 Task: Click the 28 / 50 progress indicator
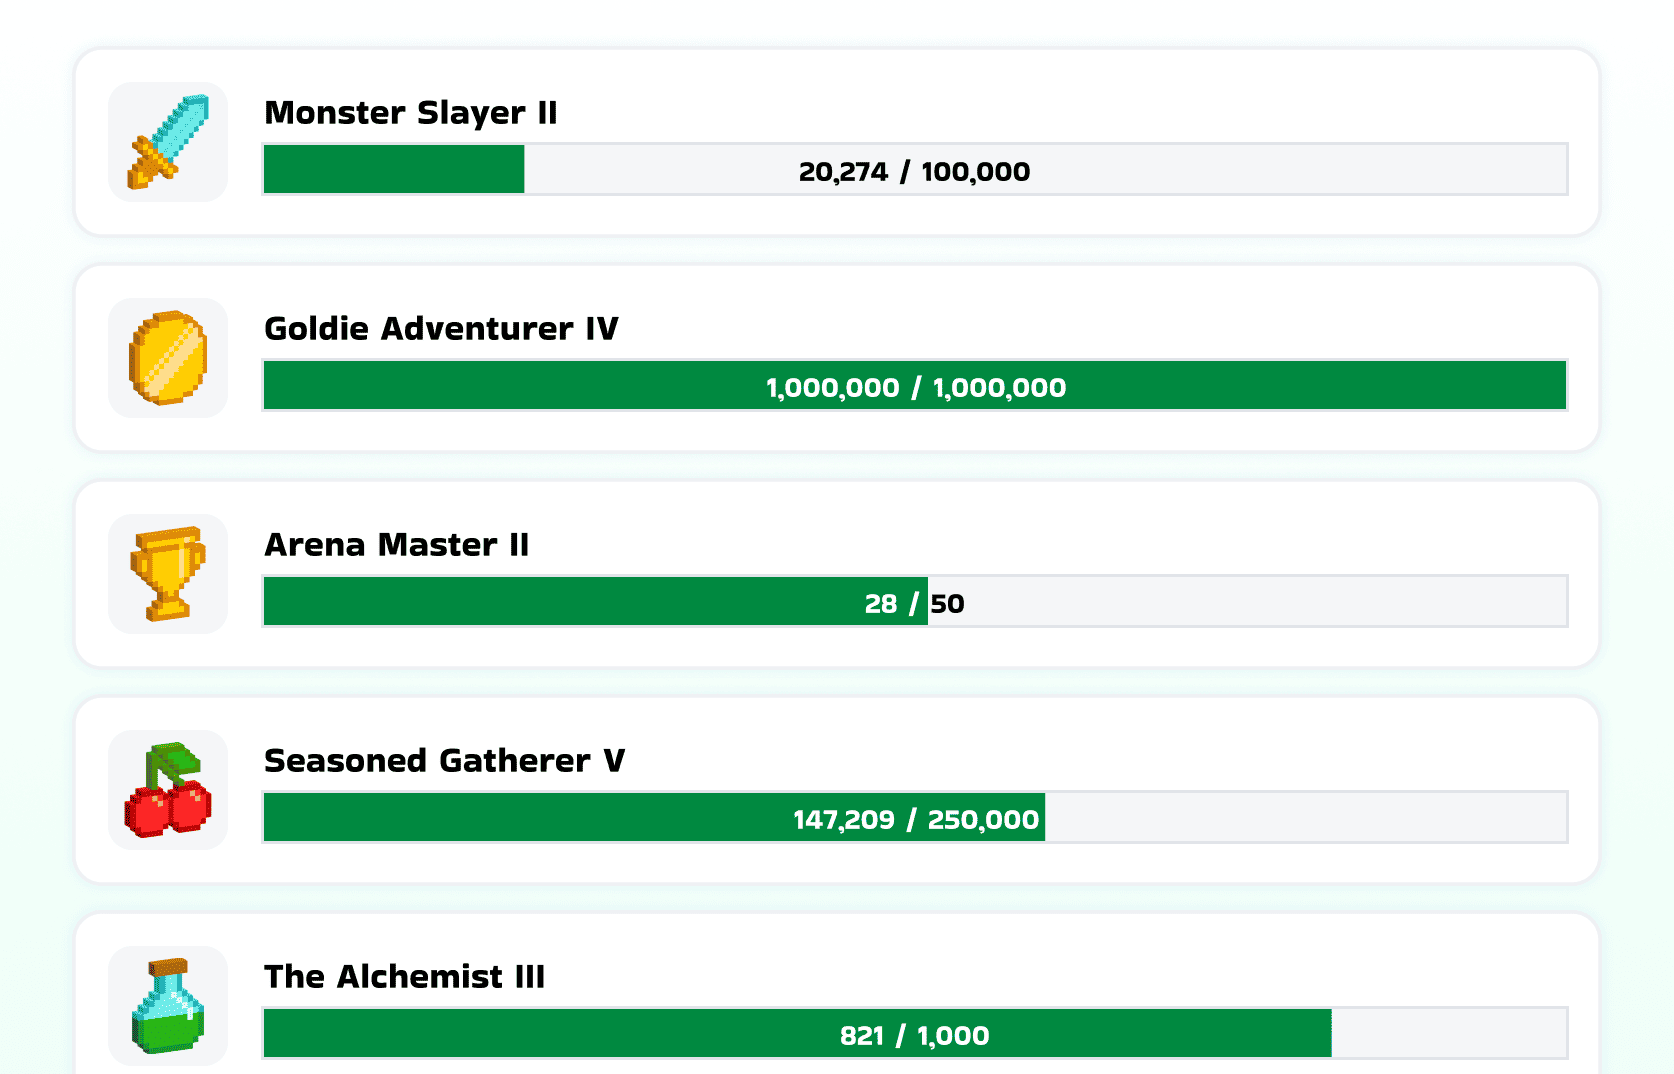click(x=913, y=602)
